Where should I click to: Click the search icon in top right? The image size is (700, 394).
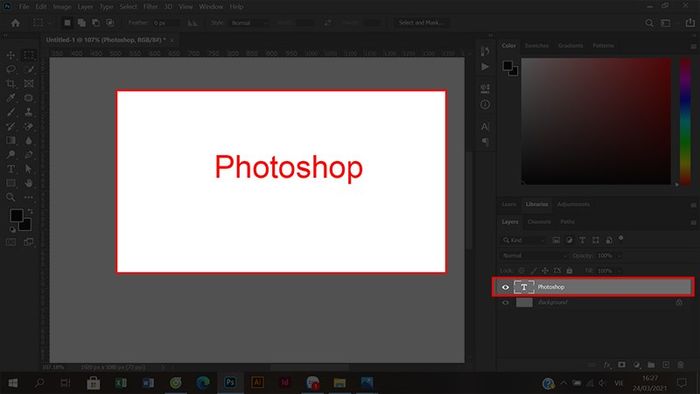(649, 23)
